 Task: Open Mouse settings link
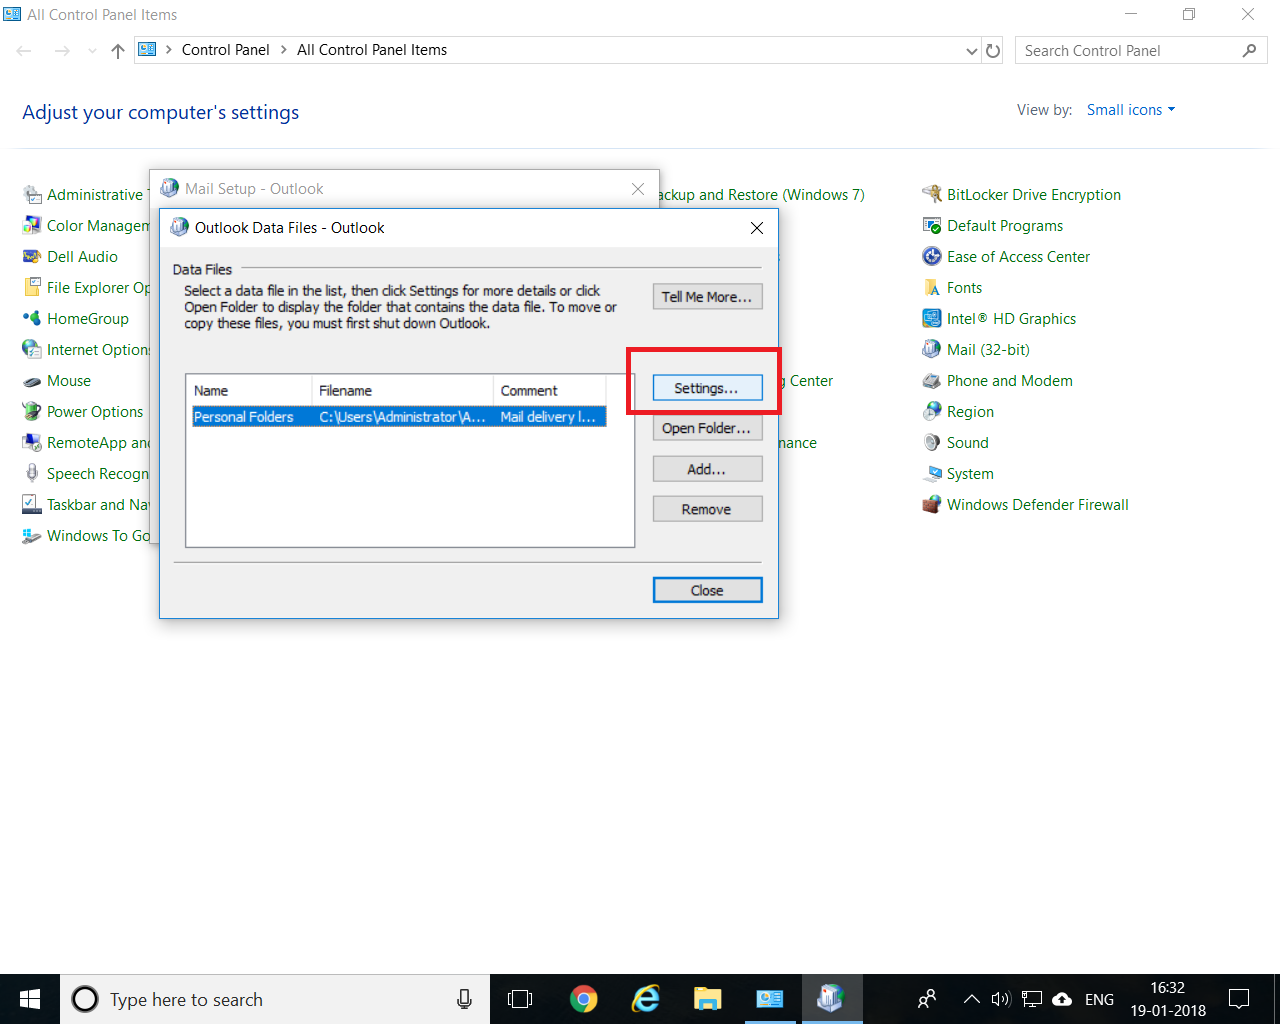69,381
